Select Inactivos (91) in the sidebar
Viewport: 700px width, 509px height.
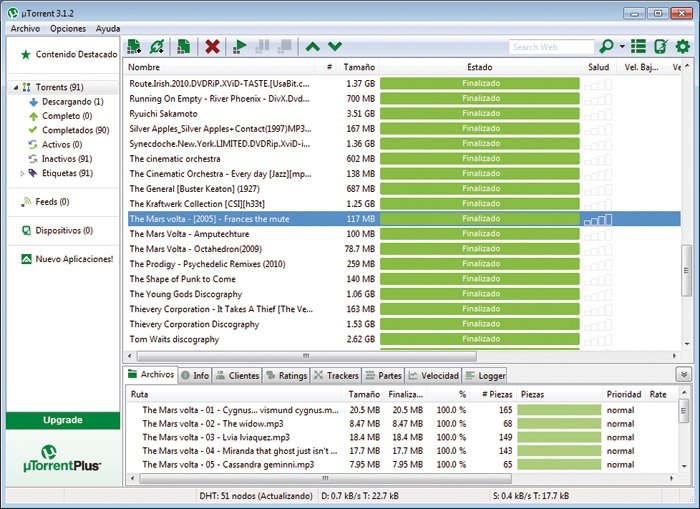pyautogui.click(x=60, y=159)
